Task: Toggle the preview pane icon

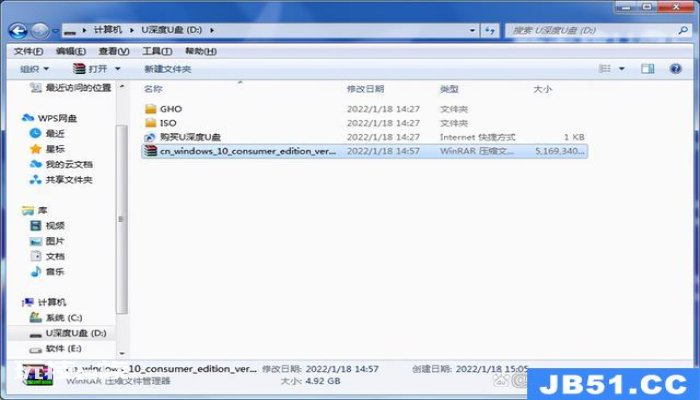Action: click(647, 68)
